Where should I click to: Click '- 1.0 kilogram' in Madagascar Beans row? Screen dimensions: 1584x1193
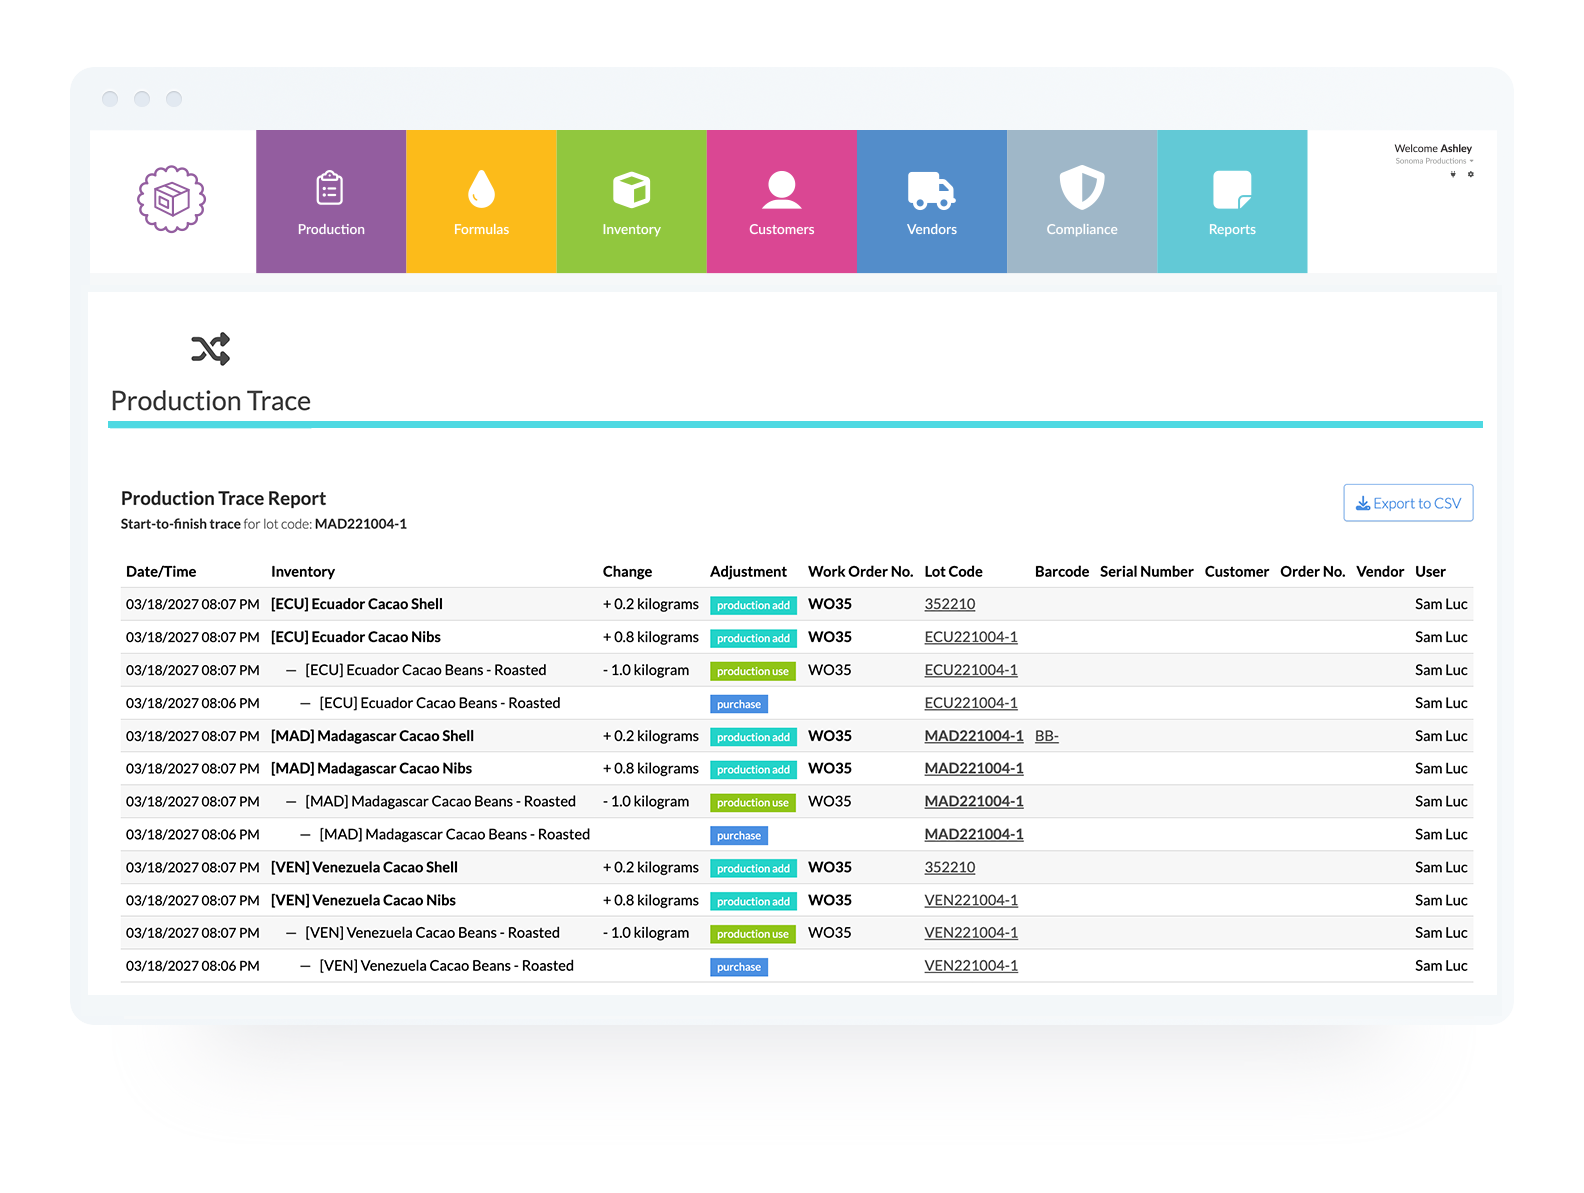(646, 801)
